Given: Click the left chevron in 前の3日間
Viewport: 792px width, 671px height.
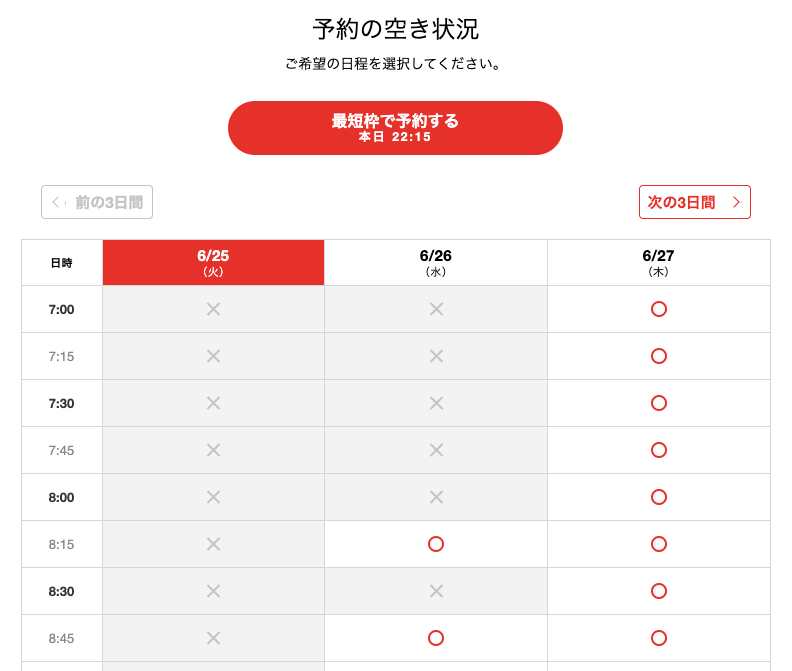Looking at the screenshot, I should click(x=56, y=203).
